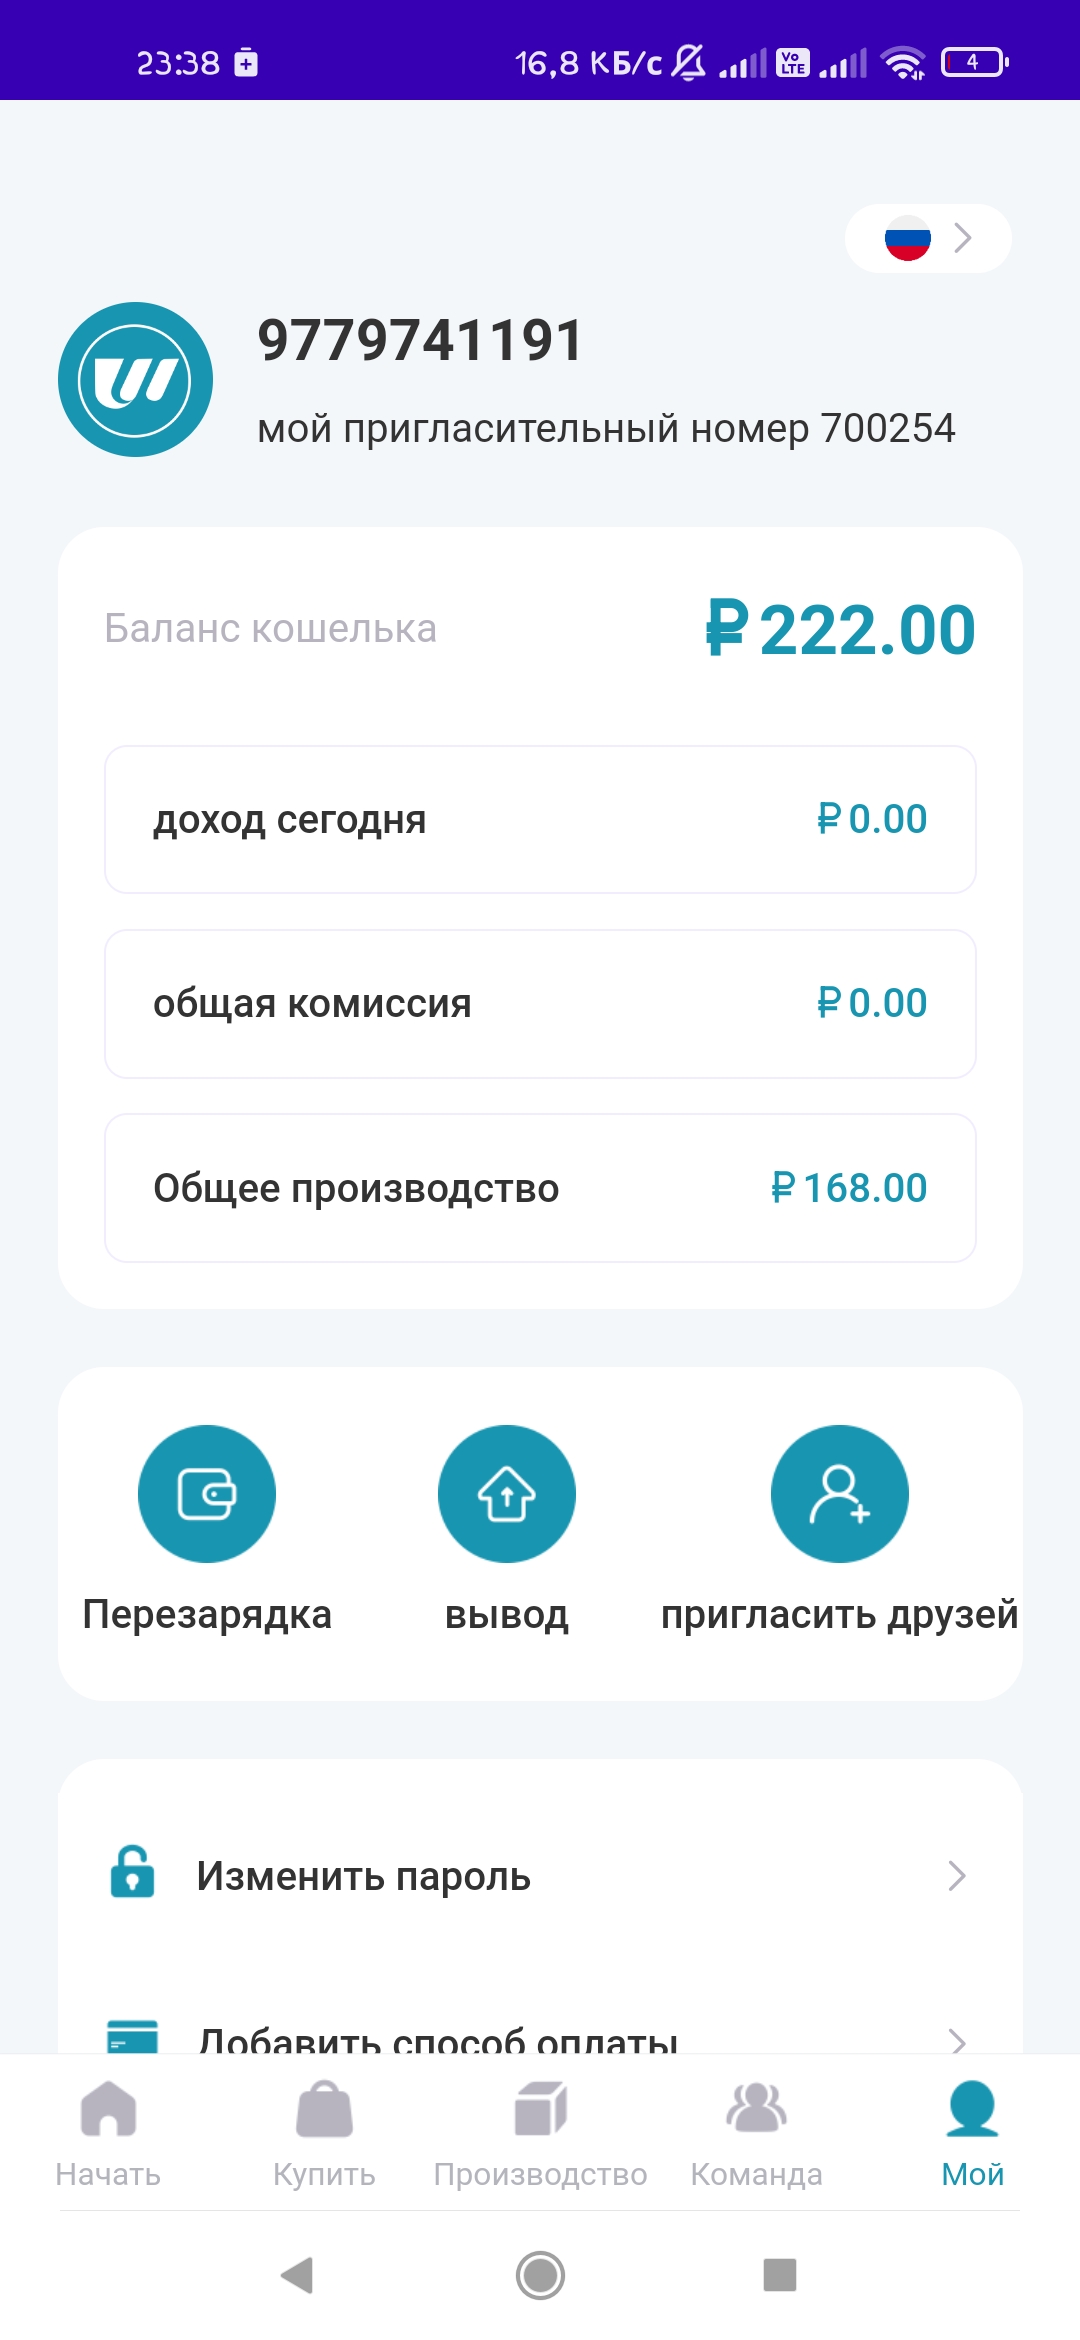Viewport: 1080px width, 2340px height.
Task: Tap the доход сегодня income row
Action: (540, 819)
